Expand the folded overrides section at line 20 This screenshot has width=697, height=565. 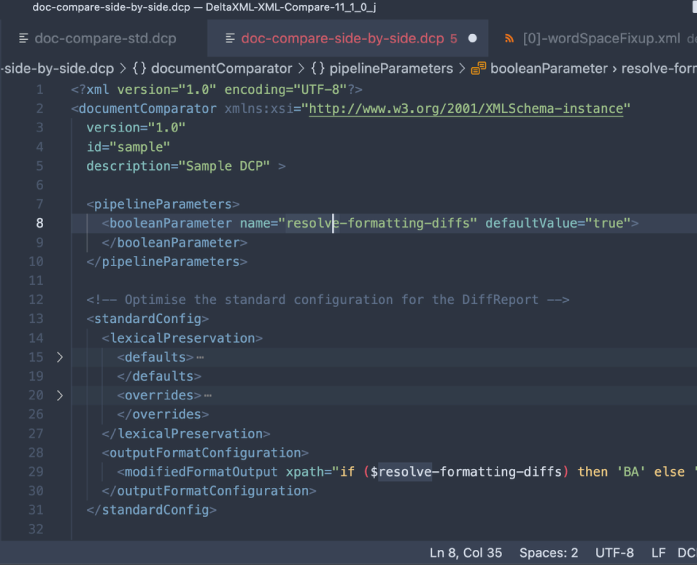click(59, 395)
